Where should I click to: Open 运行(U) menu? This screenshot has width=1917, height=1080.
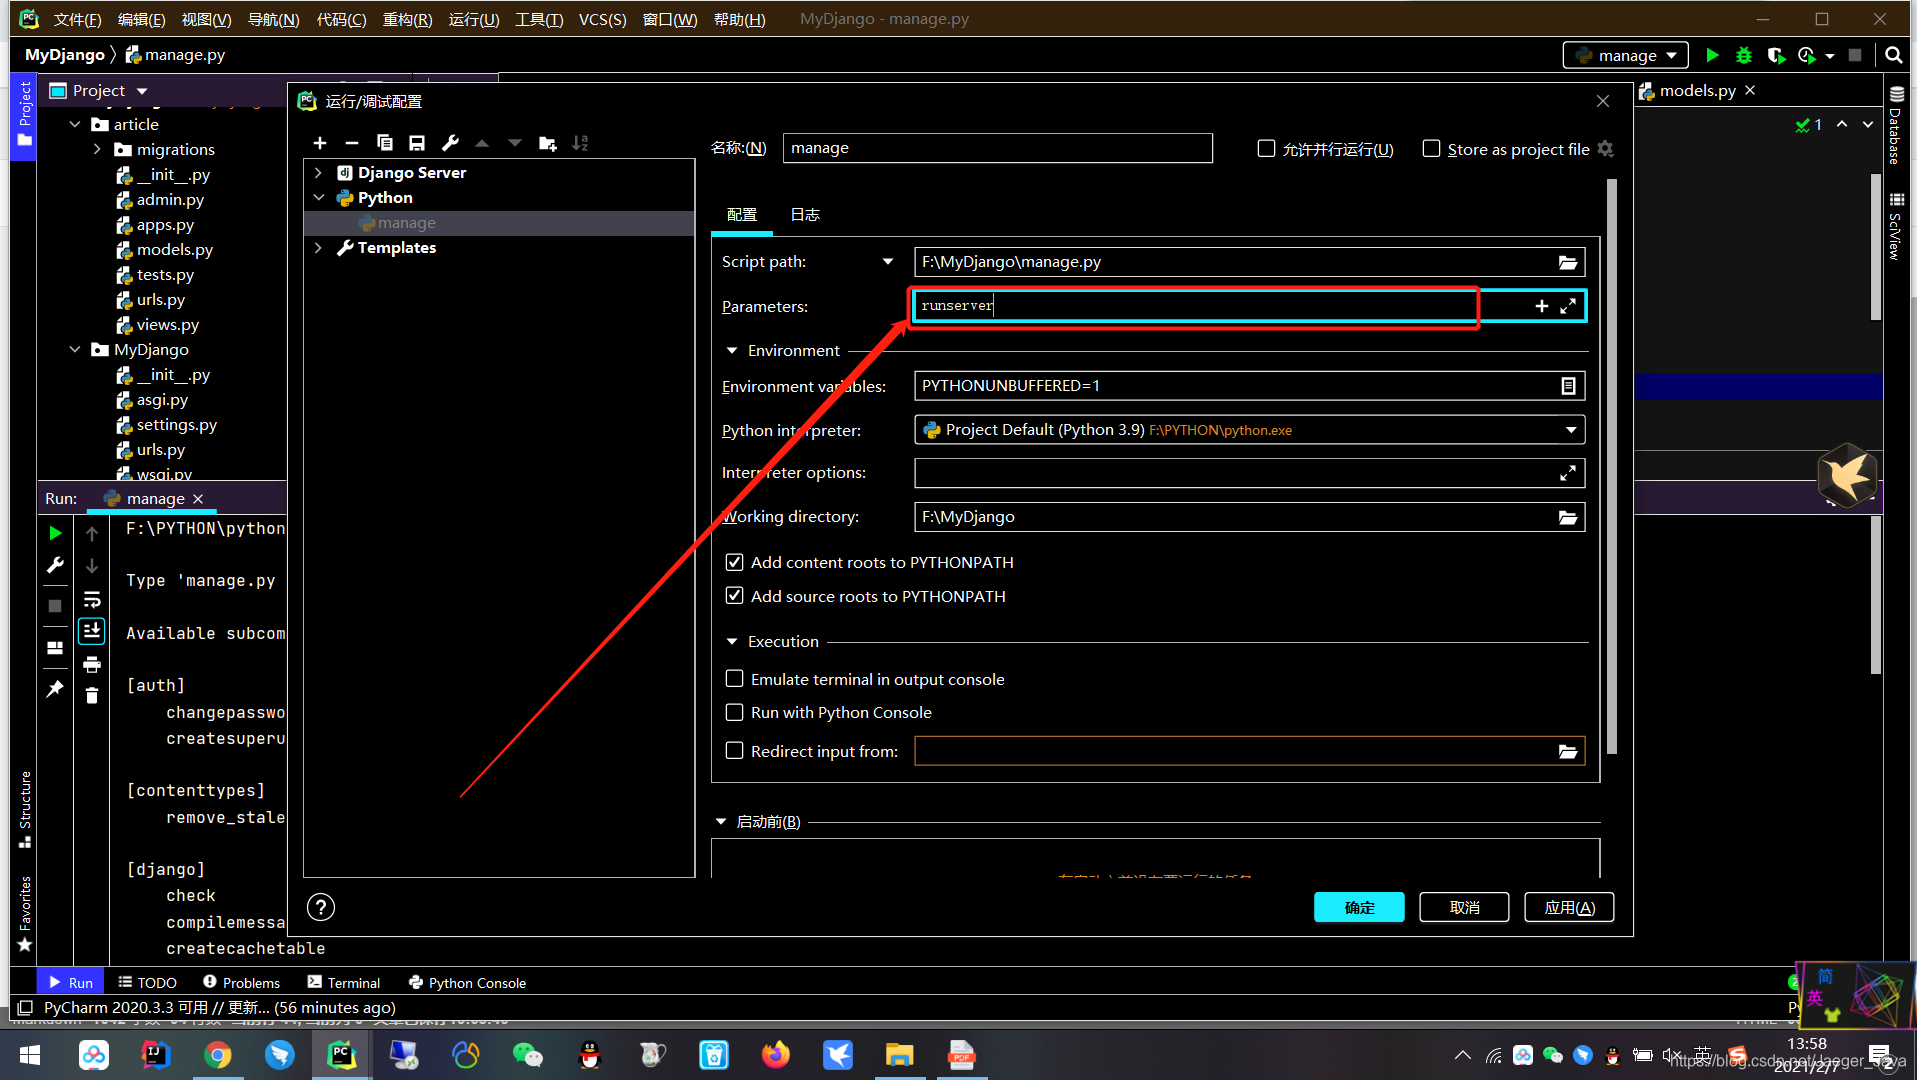(x=474, y=19)
